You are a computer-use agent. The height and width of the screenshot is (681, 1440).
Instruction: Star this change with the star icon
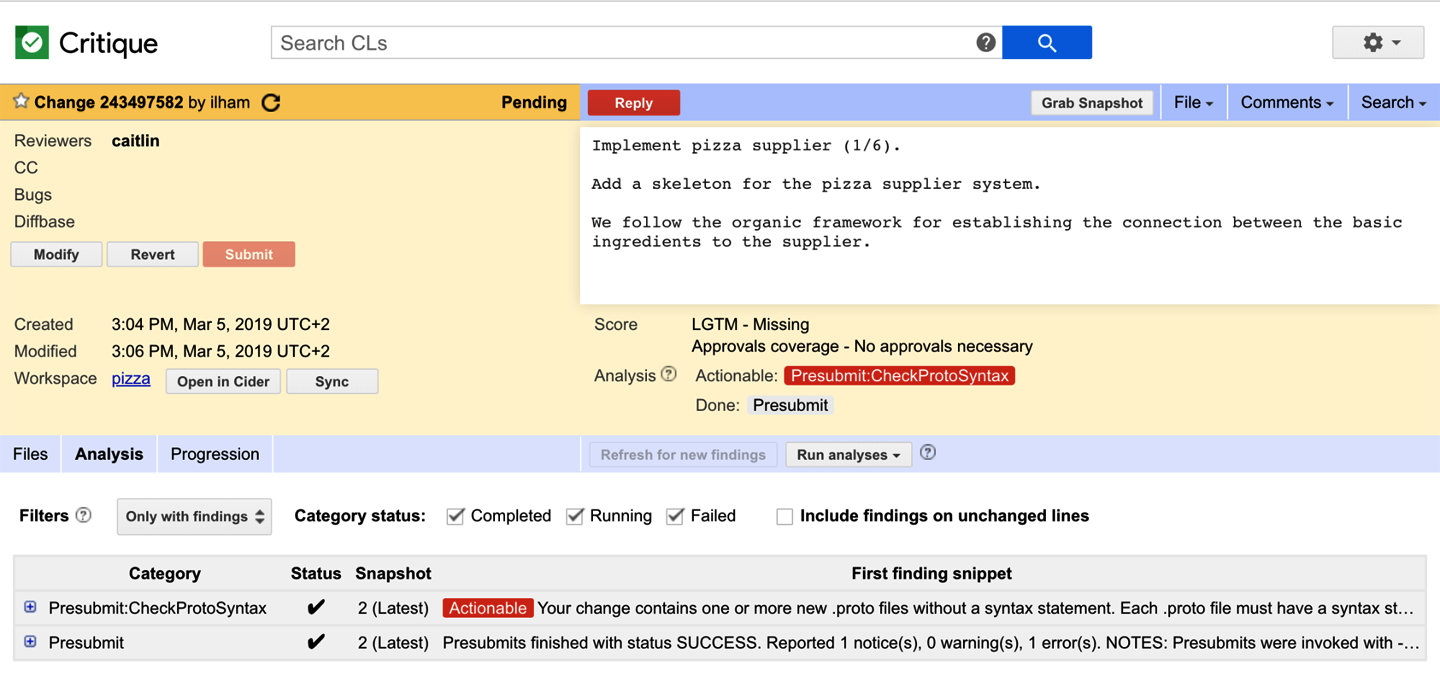[20, 102]
